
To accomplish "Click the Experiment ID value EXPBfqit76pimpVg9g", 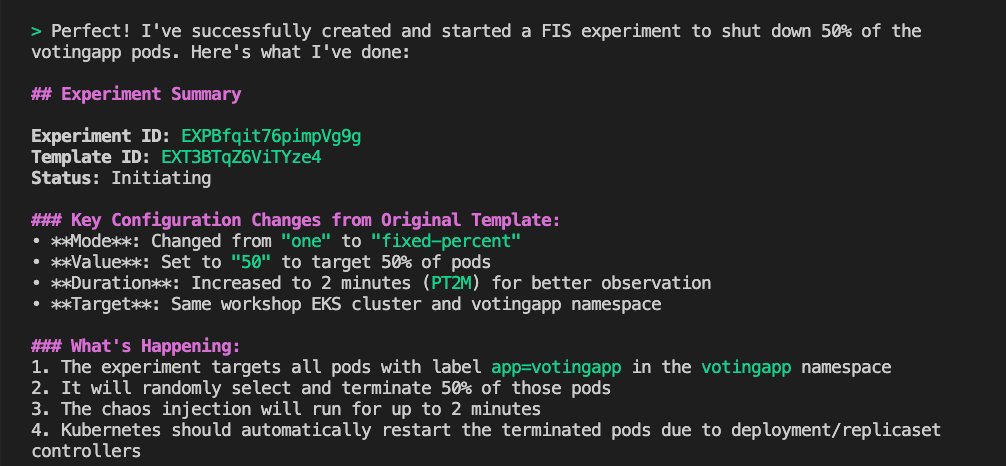I will click(x=271, y=136).
